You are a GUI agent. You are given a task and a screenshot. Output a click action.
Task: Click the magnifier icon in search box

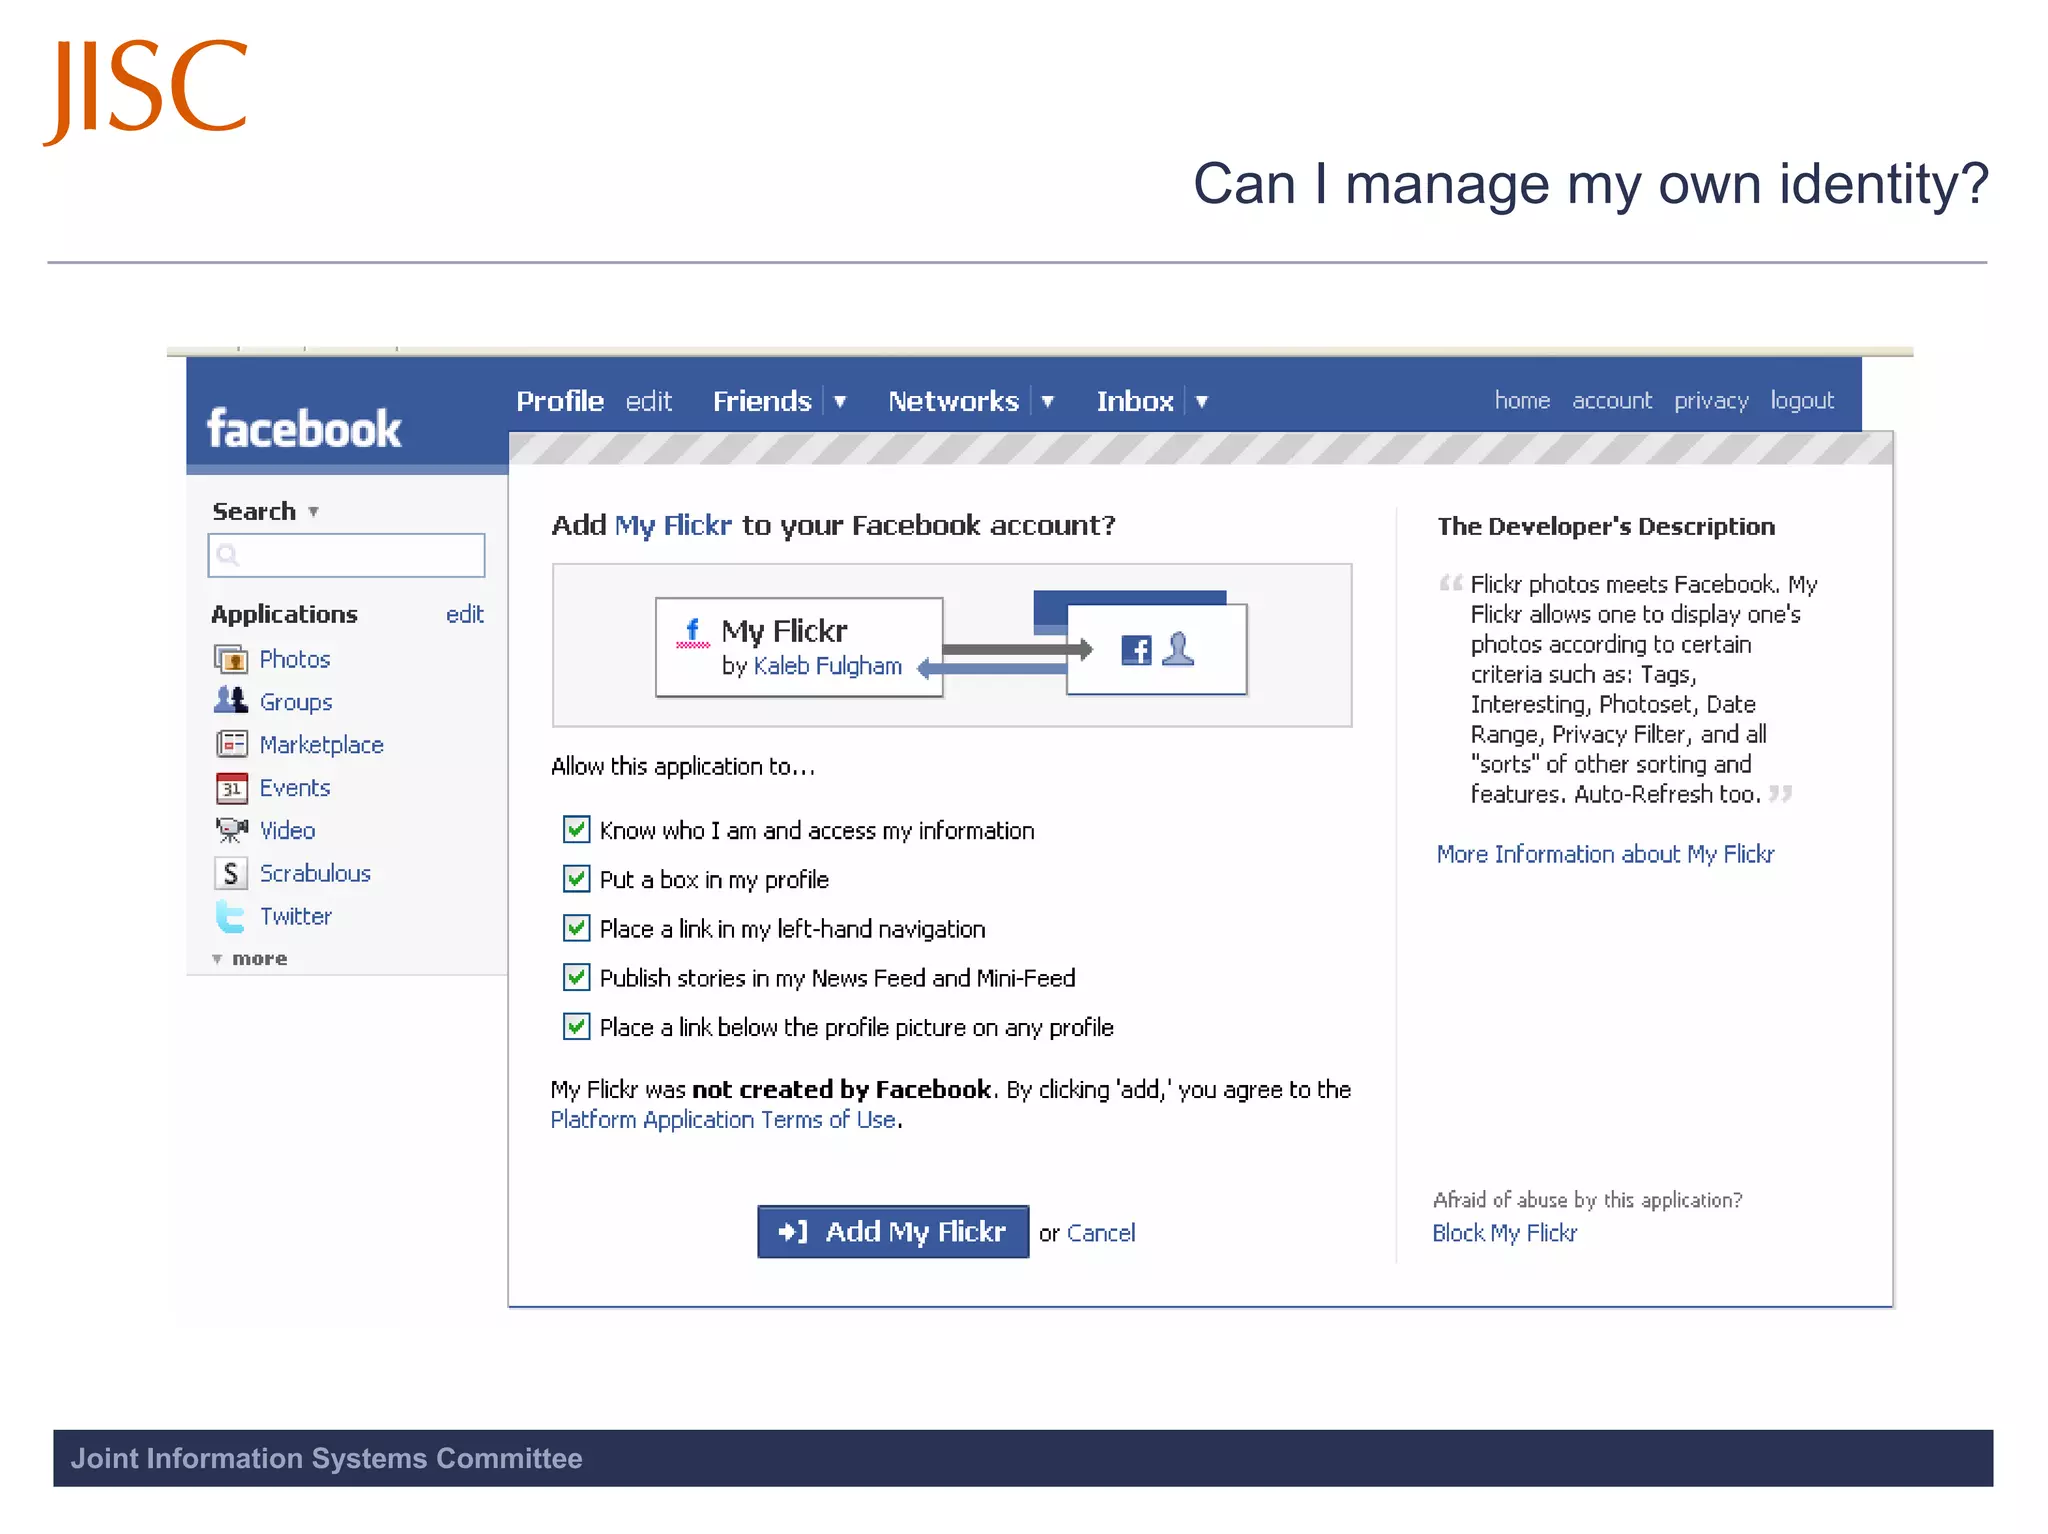coord(228,555)
